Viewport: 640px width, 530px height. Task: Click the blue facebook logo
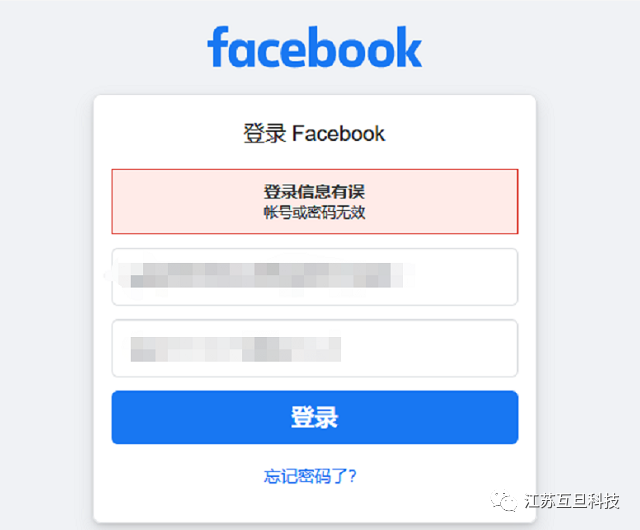tap(315, 47)
